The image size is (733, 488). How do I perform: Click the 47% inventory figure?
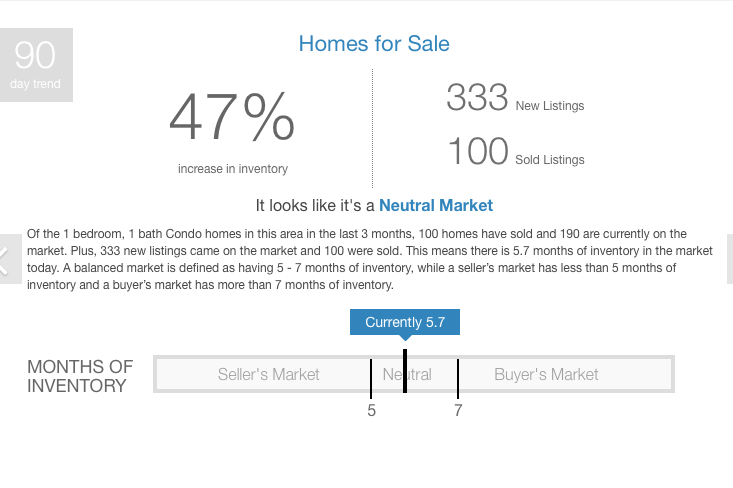pyautogui.click(x=232, y=116)
